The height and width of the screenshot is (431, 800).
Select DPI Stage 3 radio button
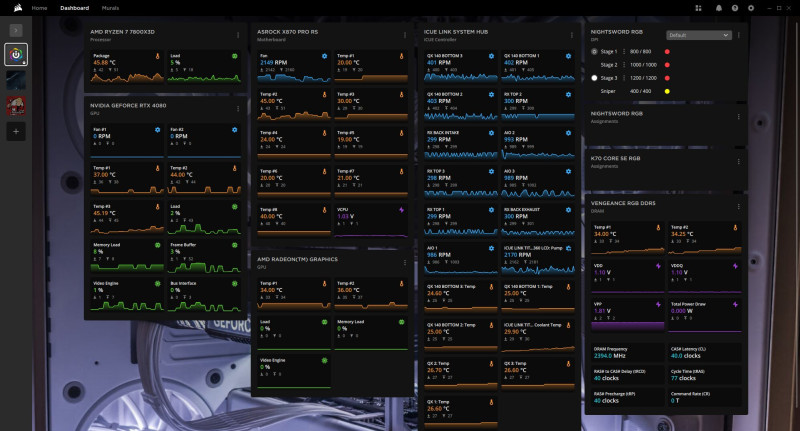pos(594,78)
